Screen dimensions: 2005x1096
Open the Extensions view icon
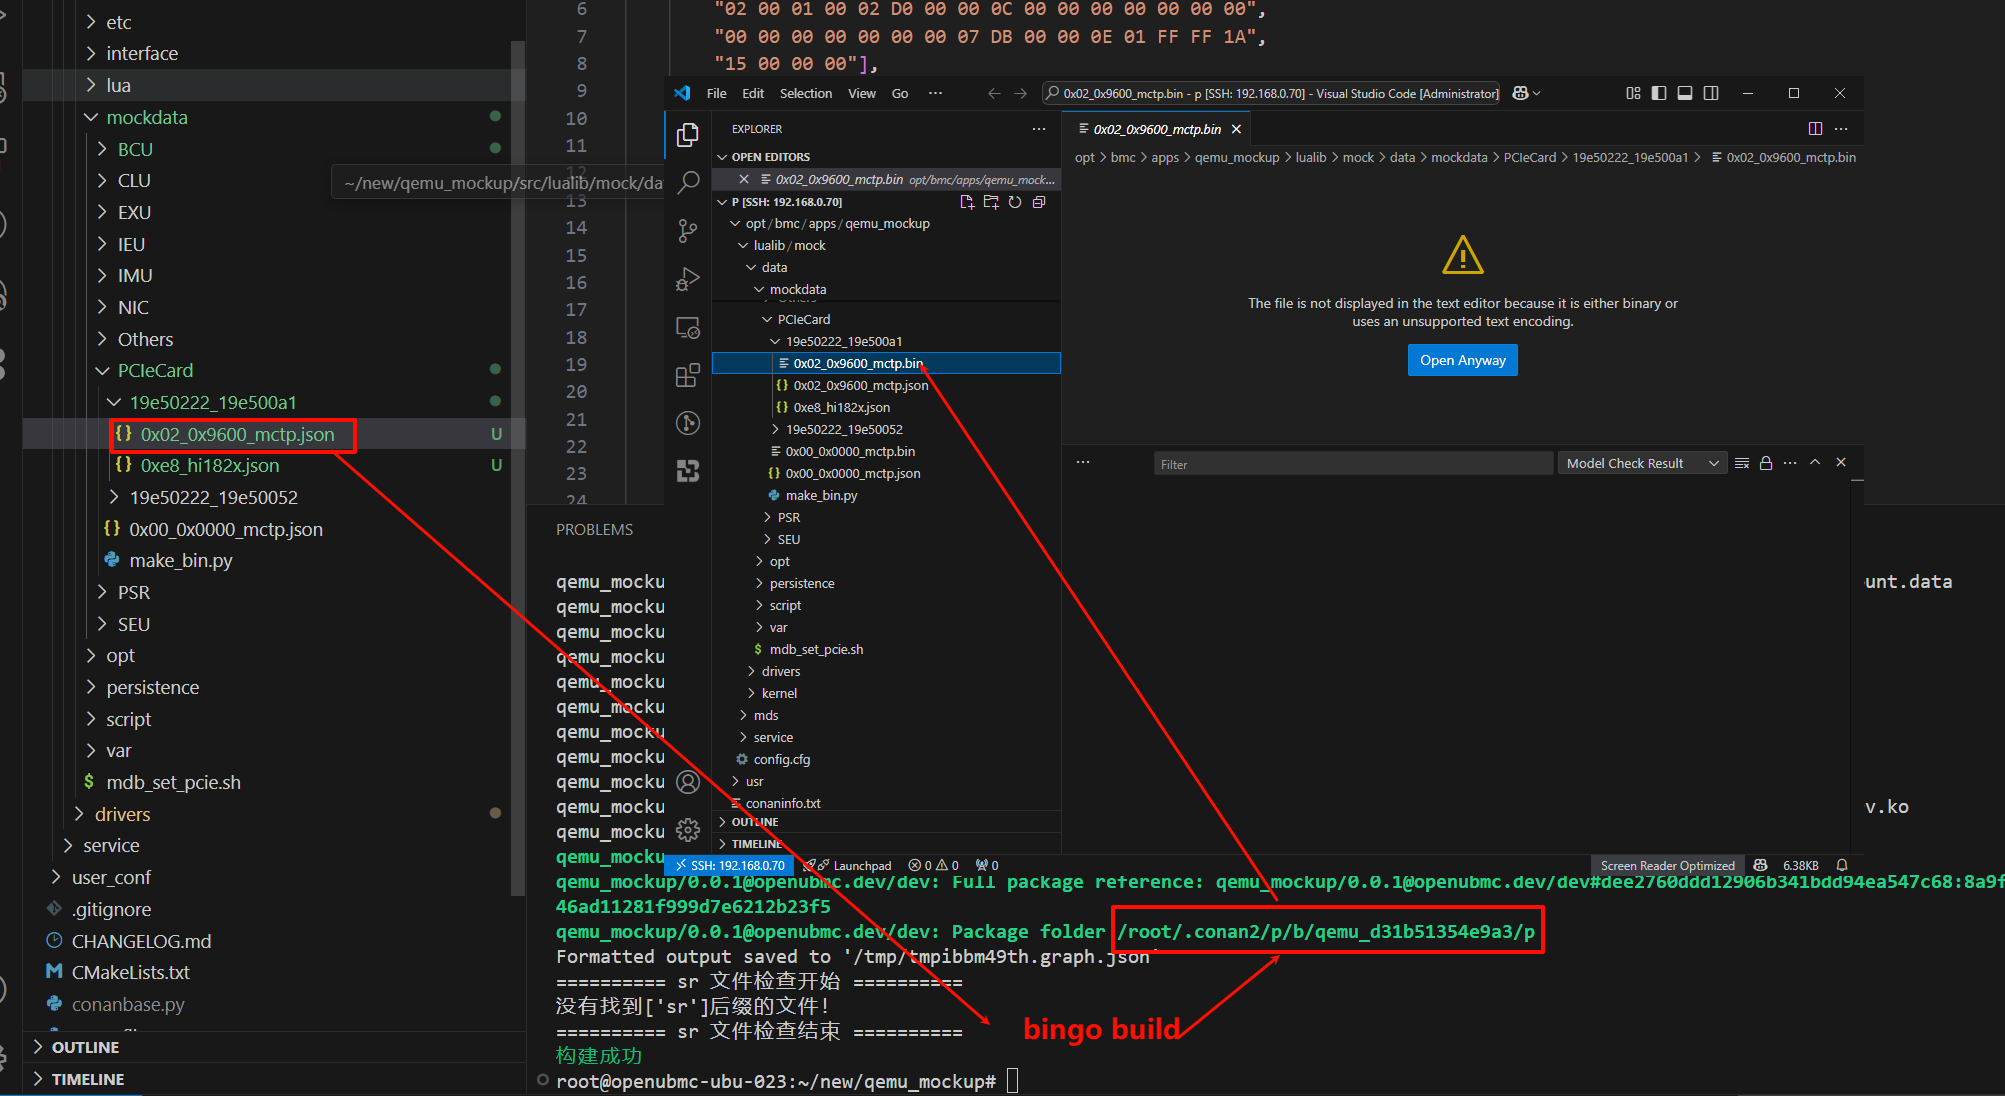688,375
